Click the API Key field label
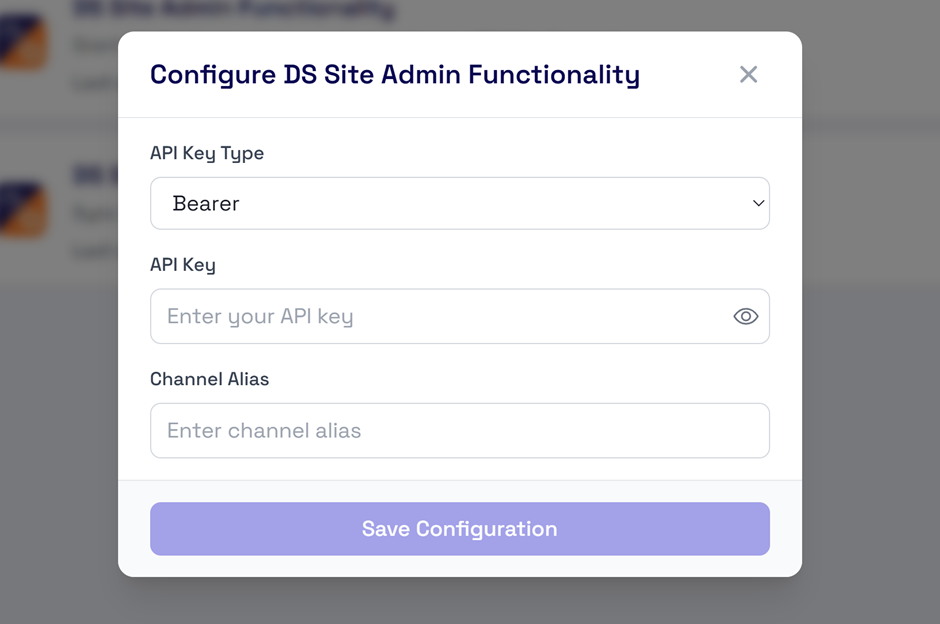The width and height of the screenshot is (940, 624). (183, 265)
